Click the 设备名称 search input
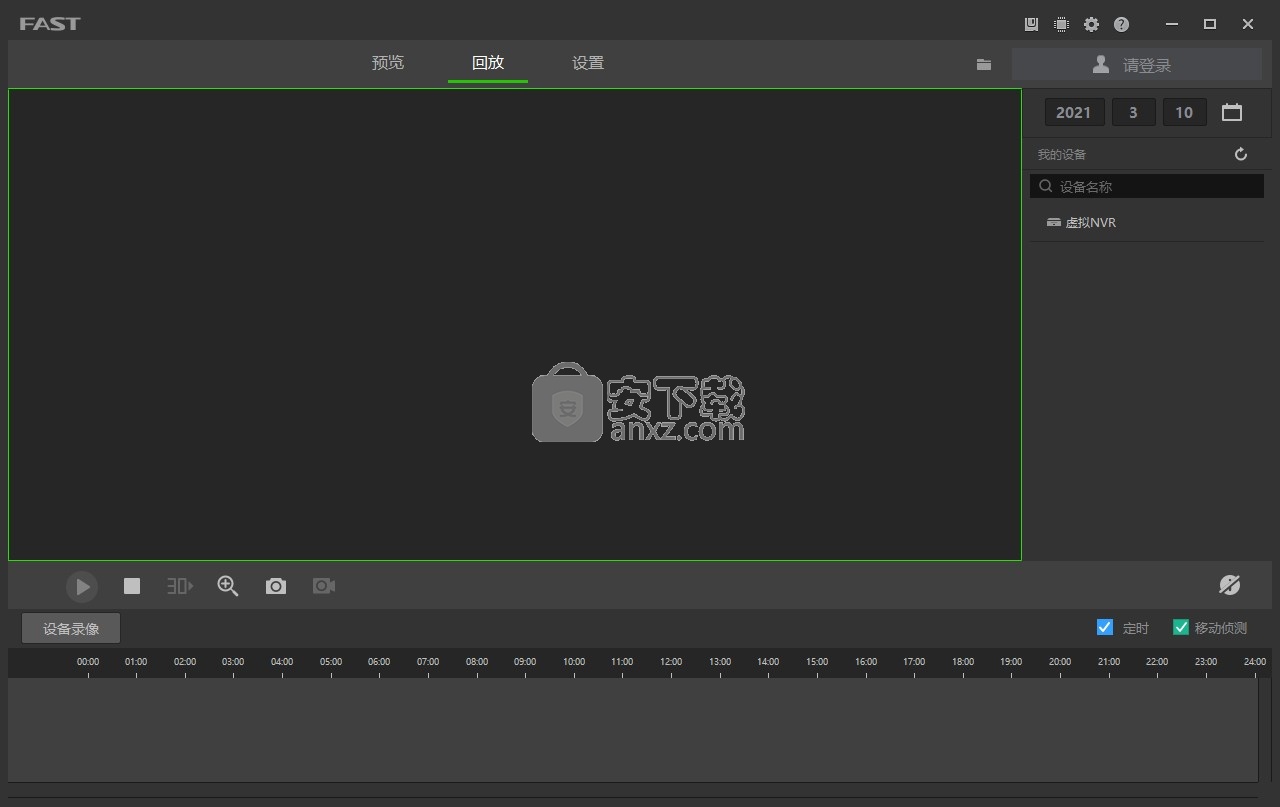The image size is (1280, 807). (x=1147, y=186)
